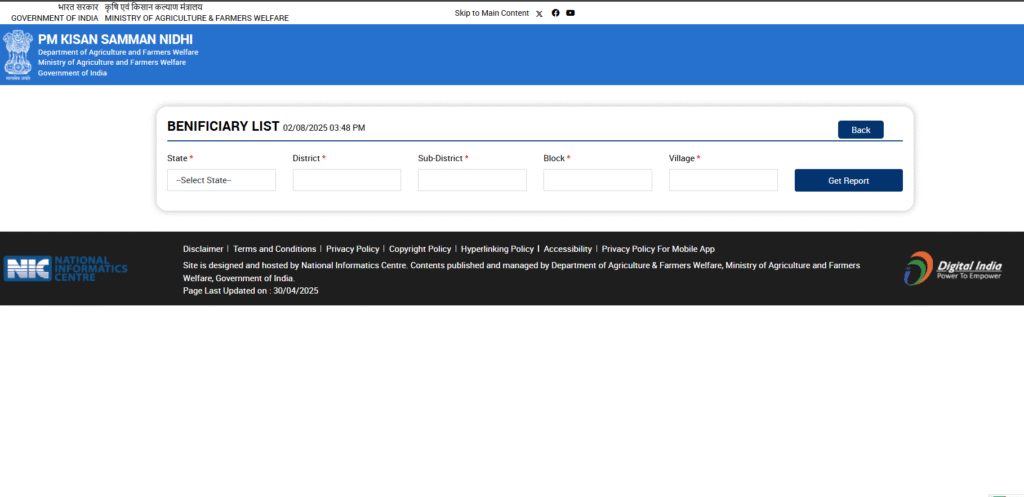Open the Sub-District dropdown field
Image resolution: width=1024 pixels, height=497 pixels.
point(472,180)
